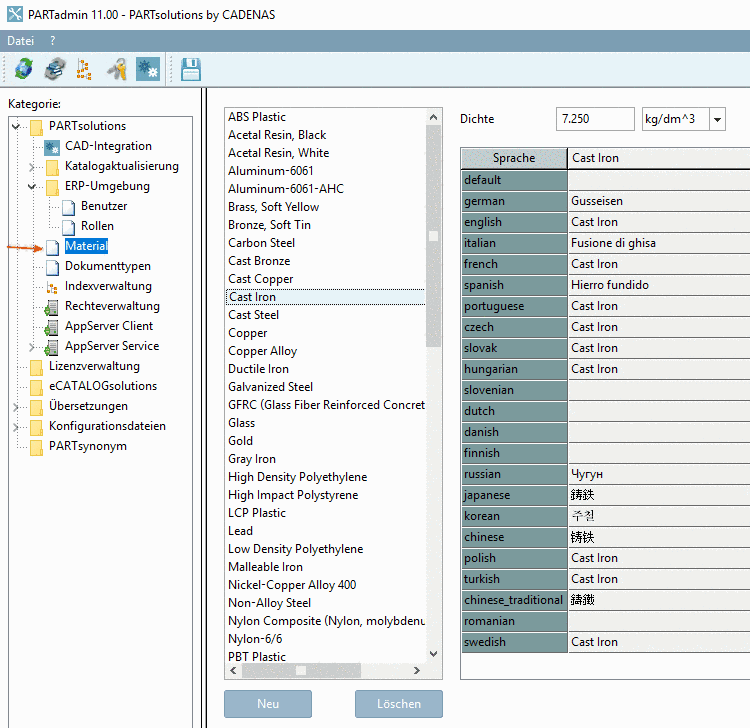Click the refresh globe toolbar icon
Screen dimensions: 750x728
[22, 69]
